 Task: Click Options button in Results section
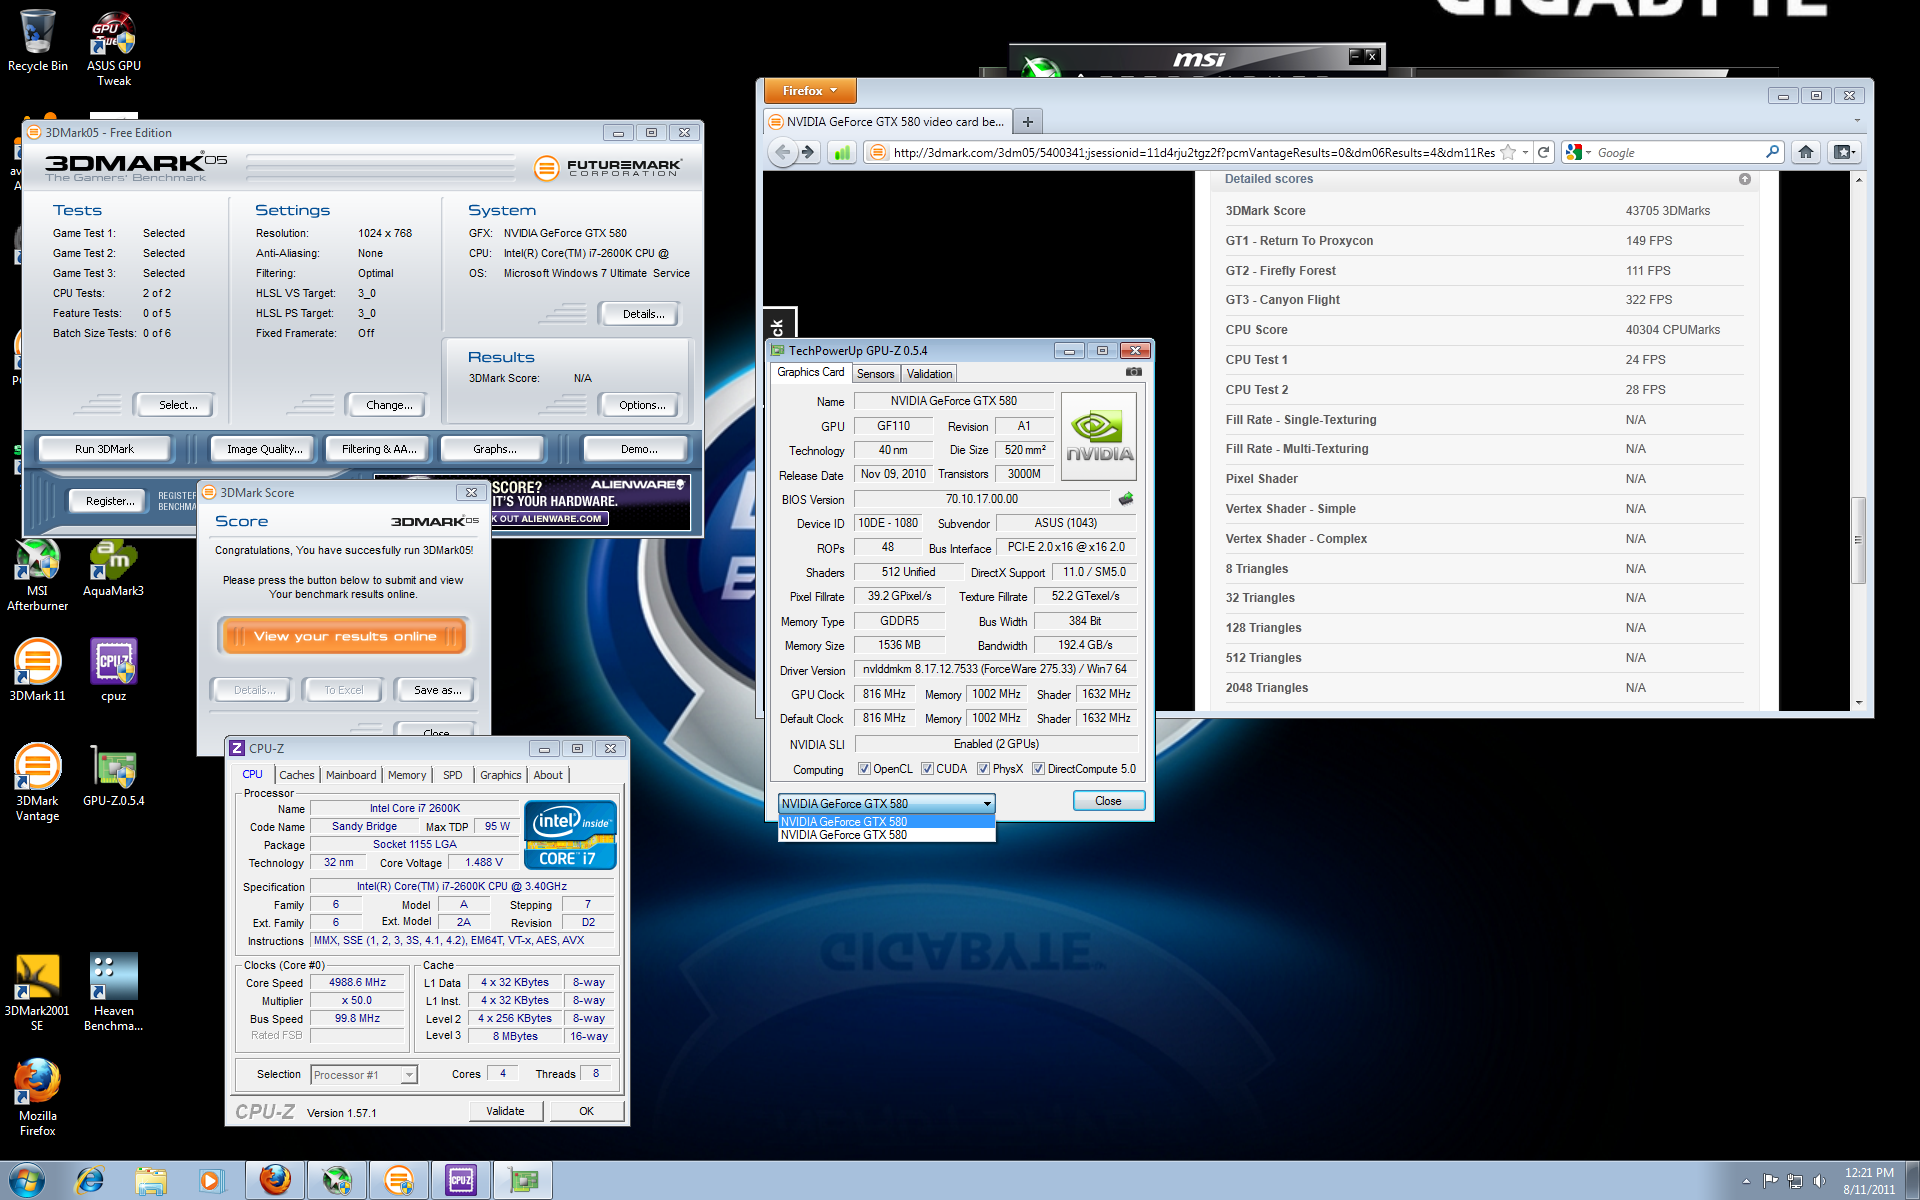(x=641, y=405)
